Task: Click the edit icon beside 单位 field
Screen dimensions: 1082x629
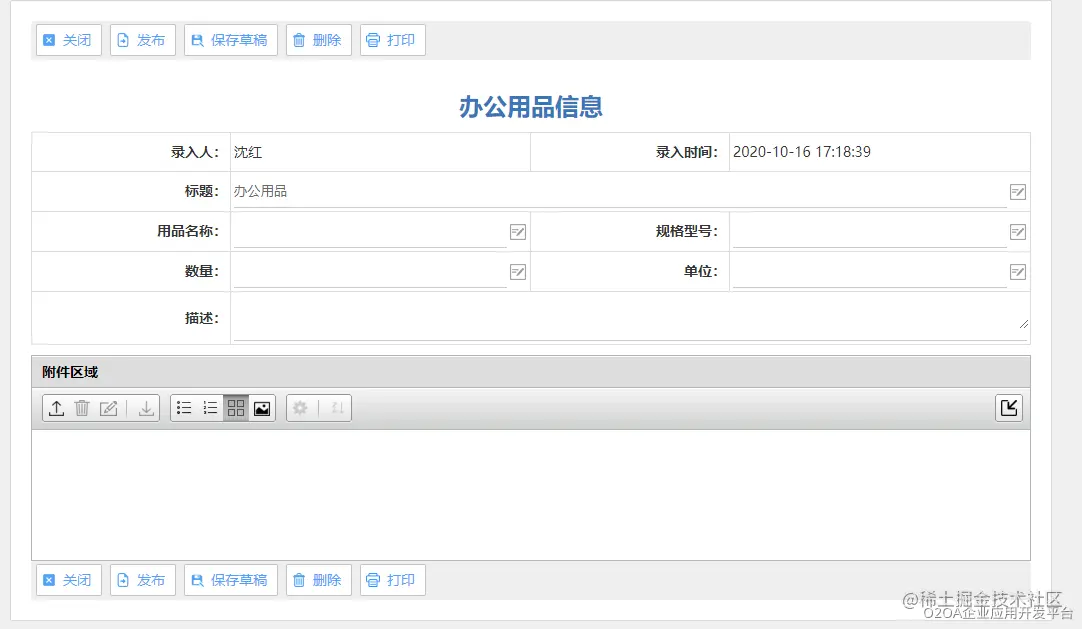Action: click(1018, 272)
